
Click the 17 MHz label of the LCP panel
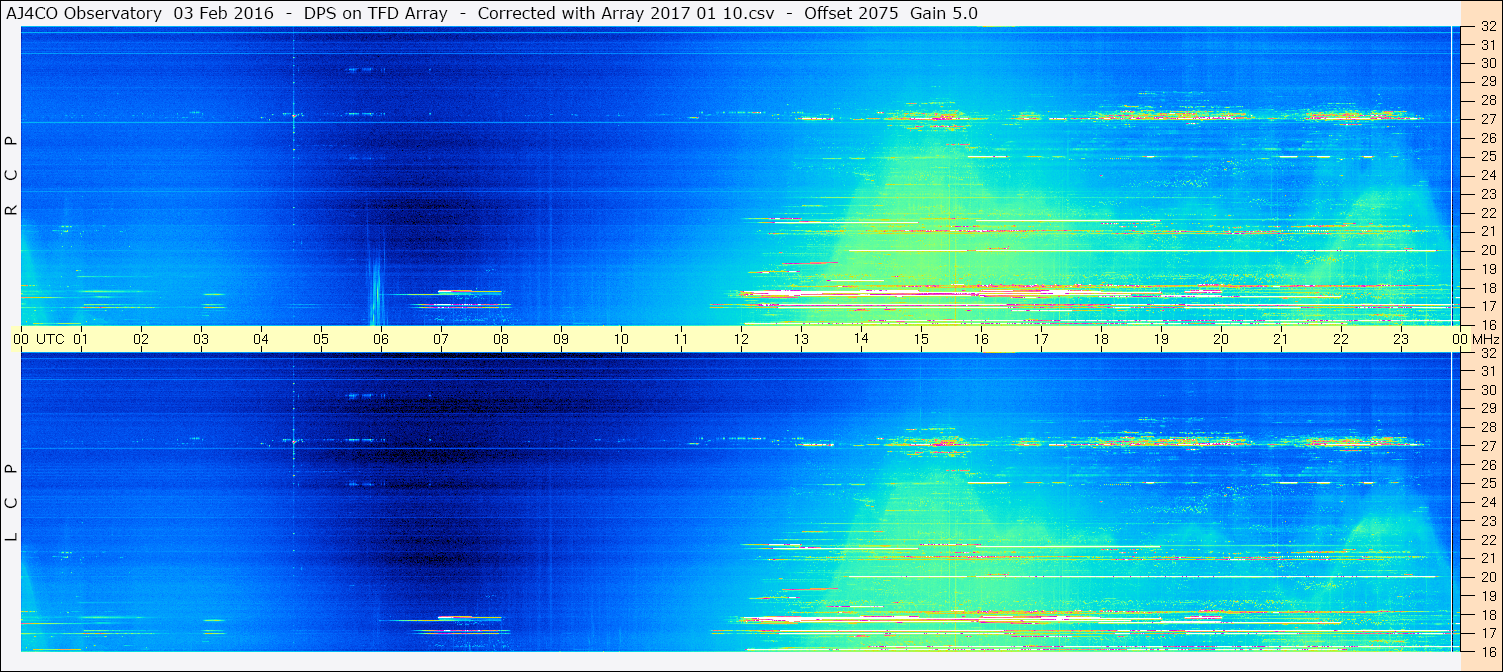(1487, 633)
